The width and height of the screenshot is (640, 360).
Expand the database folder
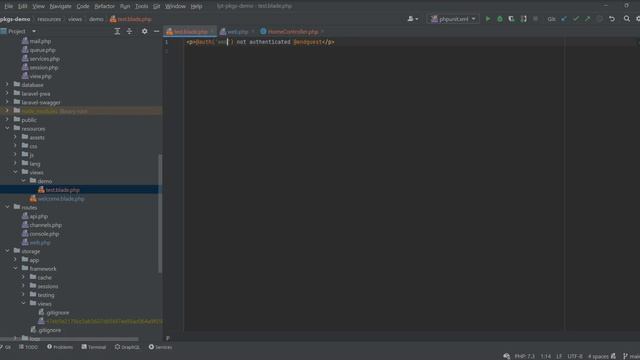(x=7, y=84)
